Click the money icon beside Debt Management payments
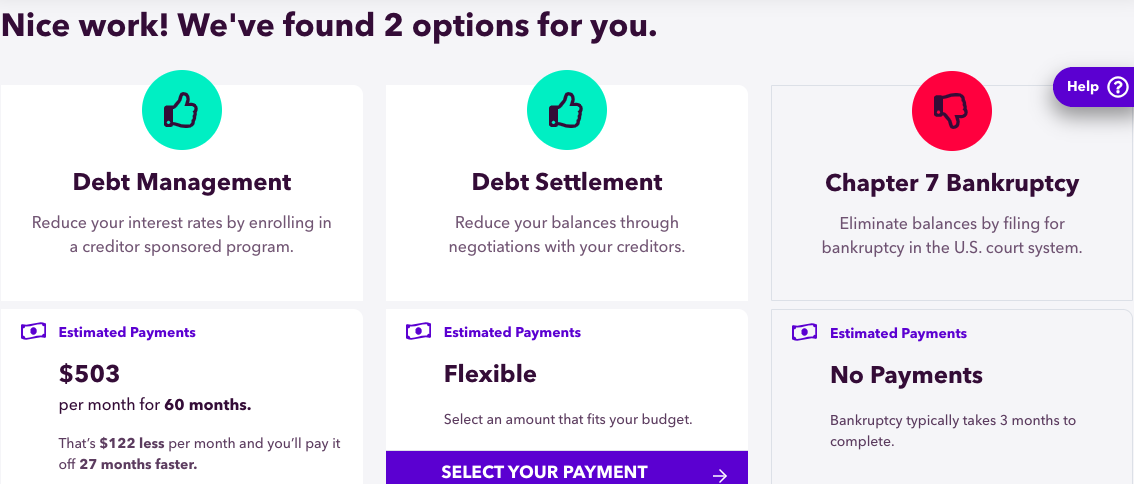 [x=33, y=332]
